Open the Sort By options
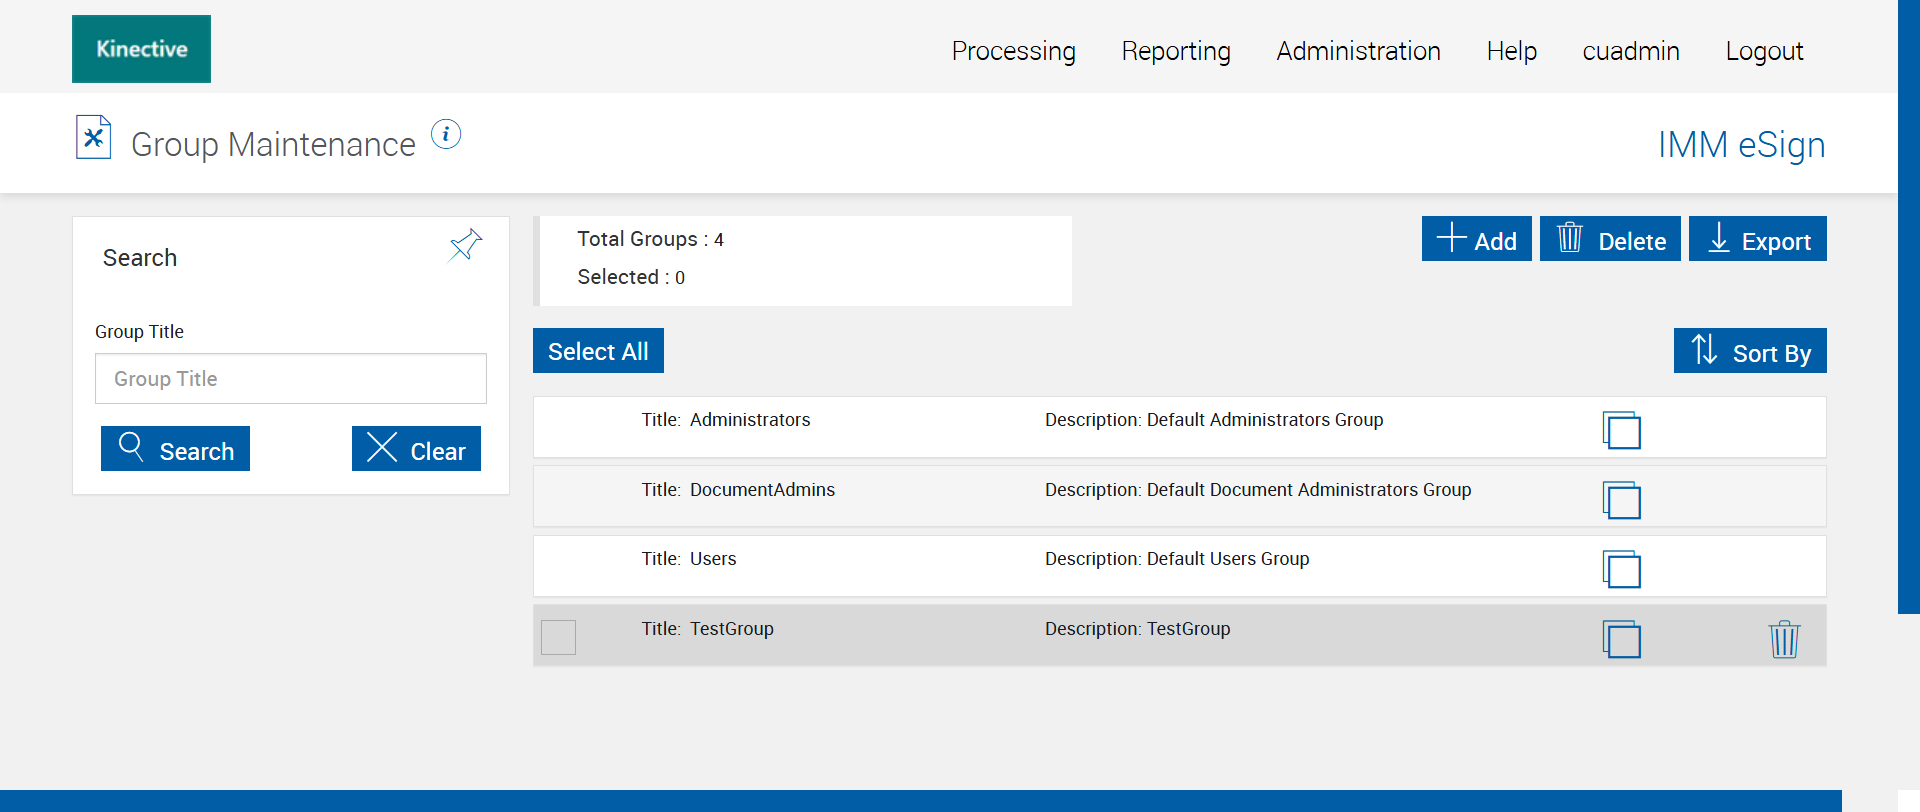The height and width of the screenshot is (812, 1920). click(1750, 351)
